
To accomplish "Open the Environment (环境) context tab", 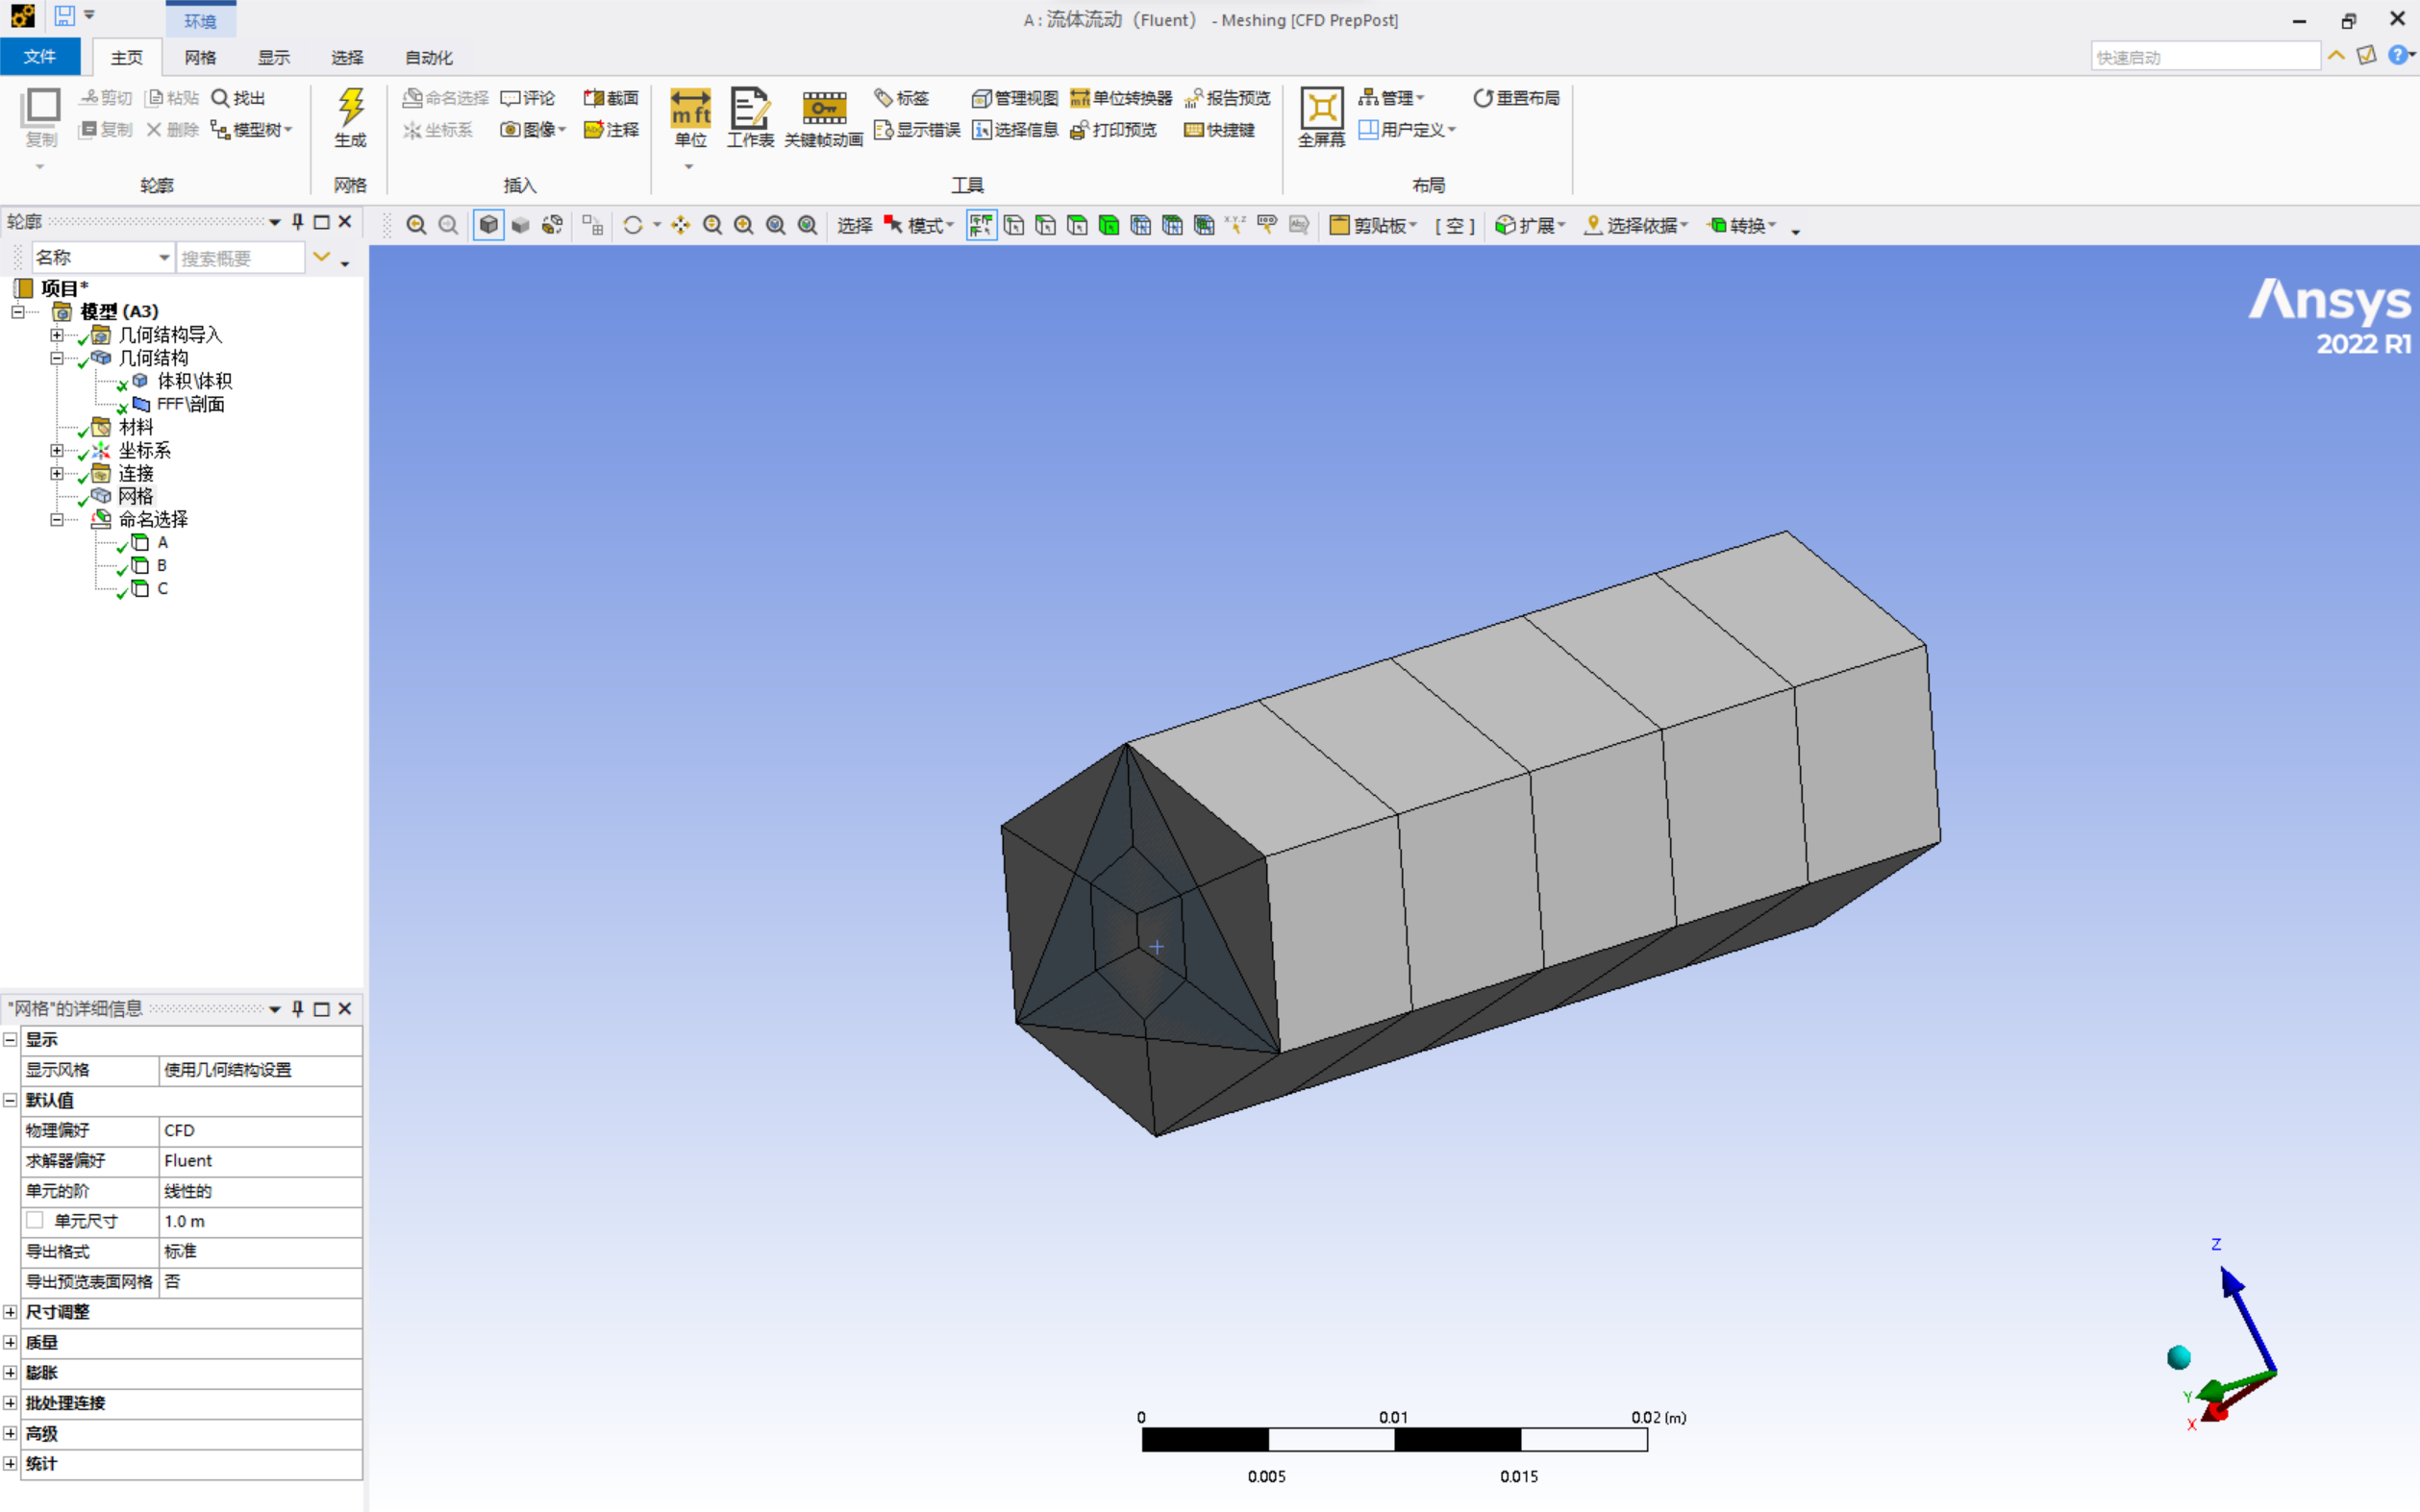I will click(200, 21).
